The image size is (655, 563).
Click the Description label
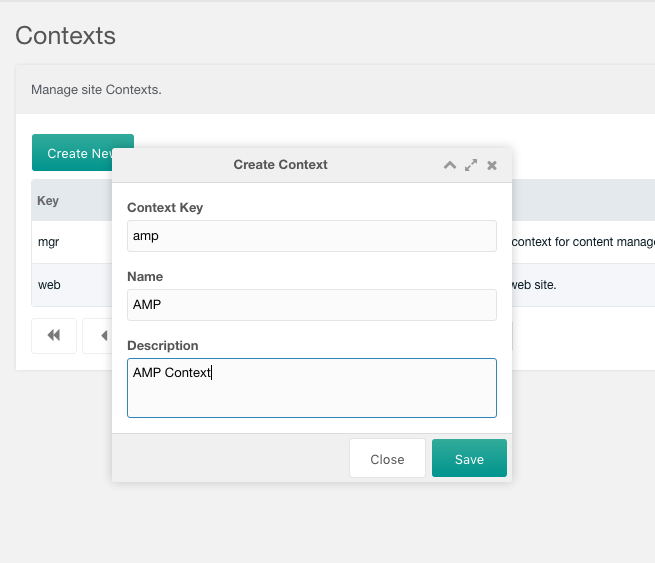163,345
